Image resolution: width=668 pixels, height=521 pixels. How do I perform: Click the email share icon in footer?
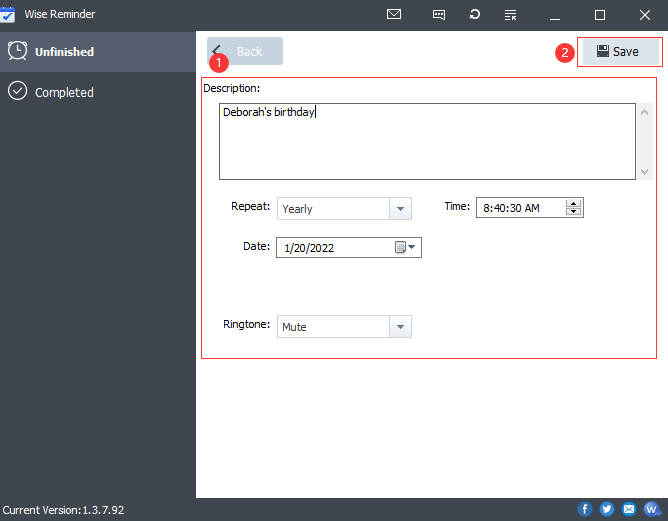[629, 509]
